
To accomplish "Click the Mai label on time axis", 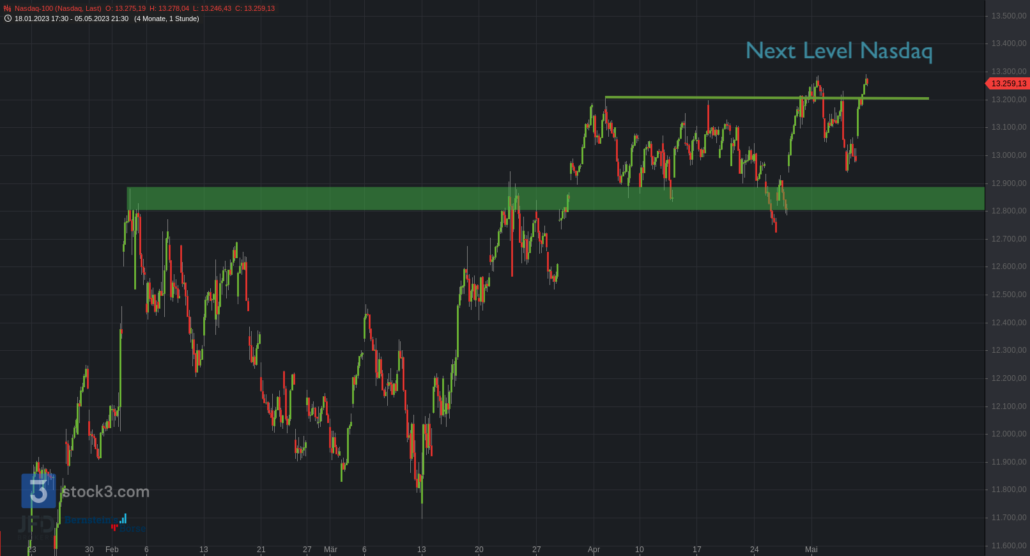I will (x=811, y=549).
